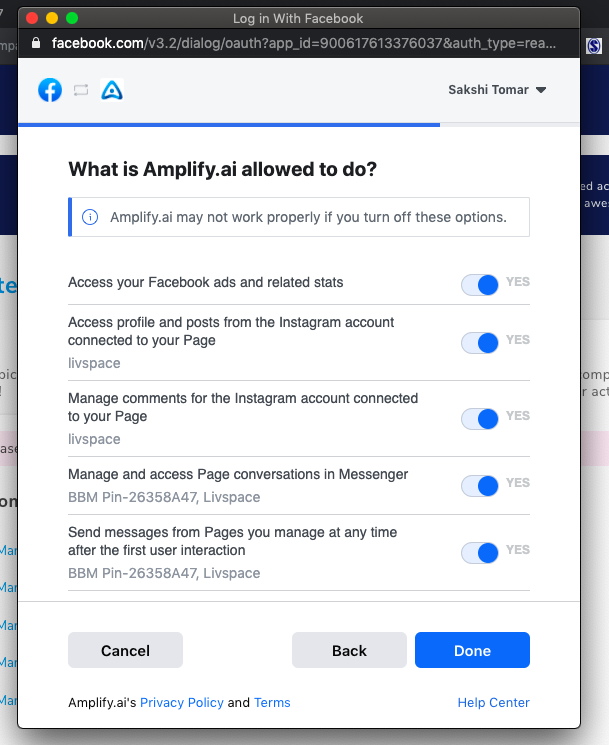Click the facebook.com URL in the address bar
The width and height of the screenshot is (609, 745).
point(304,43)
